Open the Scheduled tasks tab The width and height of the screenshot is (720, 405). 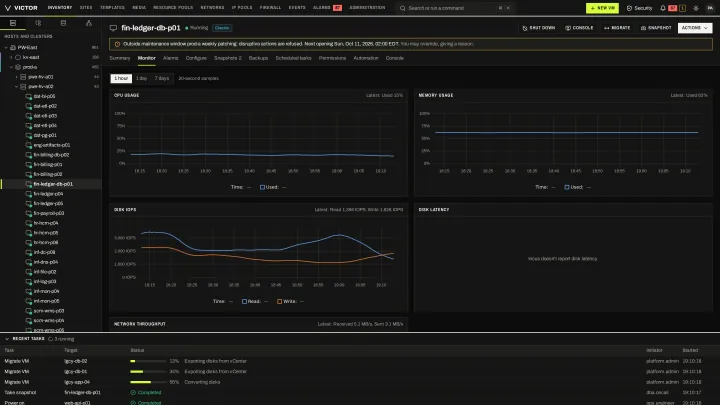[293, 58]
